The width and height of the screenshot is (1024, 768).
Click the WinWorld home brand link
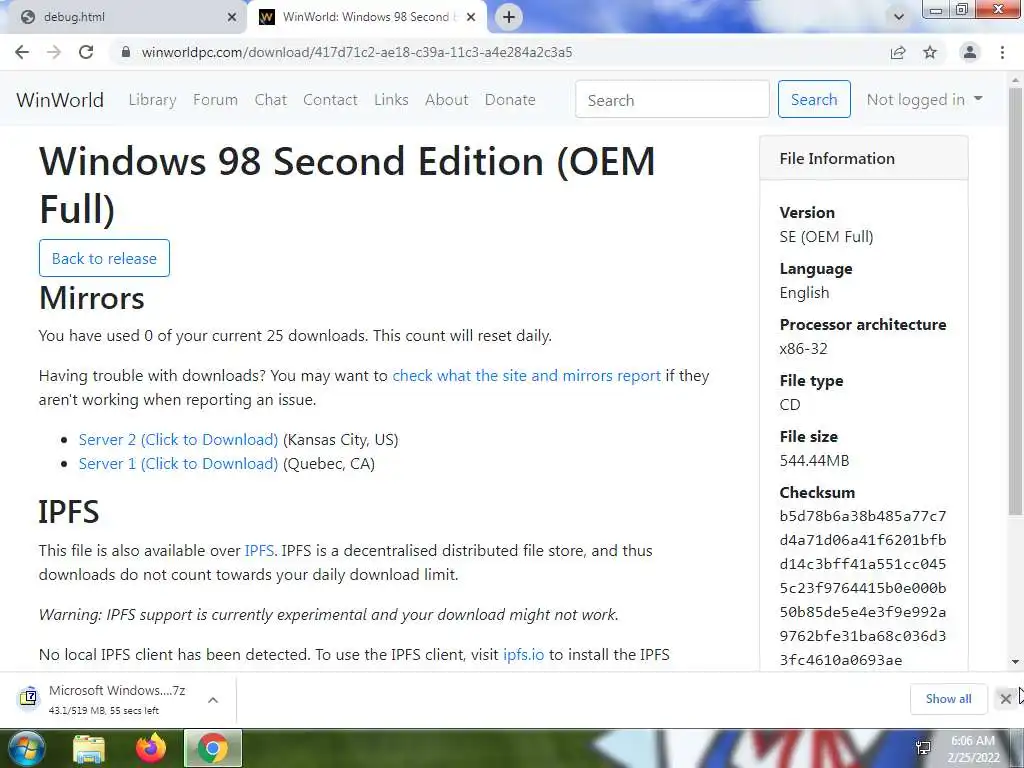60,100
